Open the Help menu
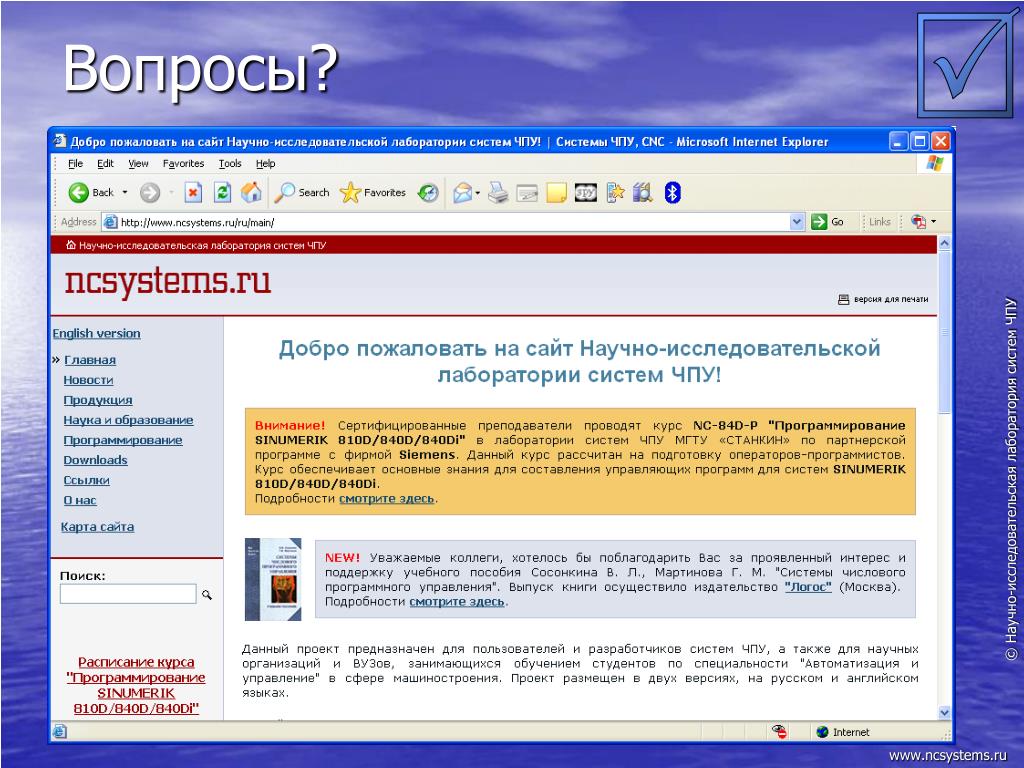1024x768 pixels. 265,163
